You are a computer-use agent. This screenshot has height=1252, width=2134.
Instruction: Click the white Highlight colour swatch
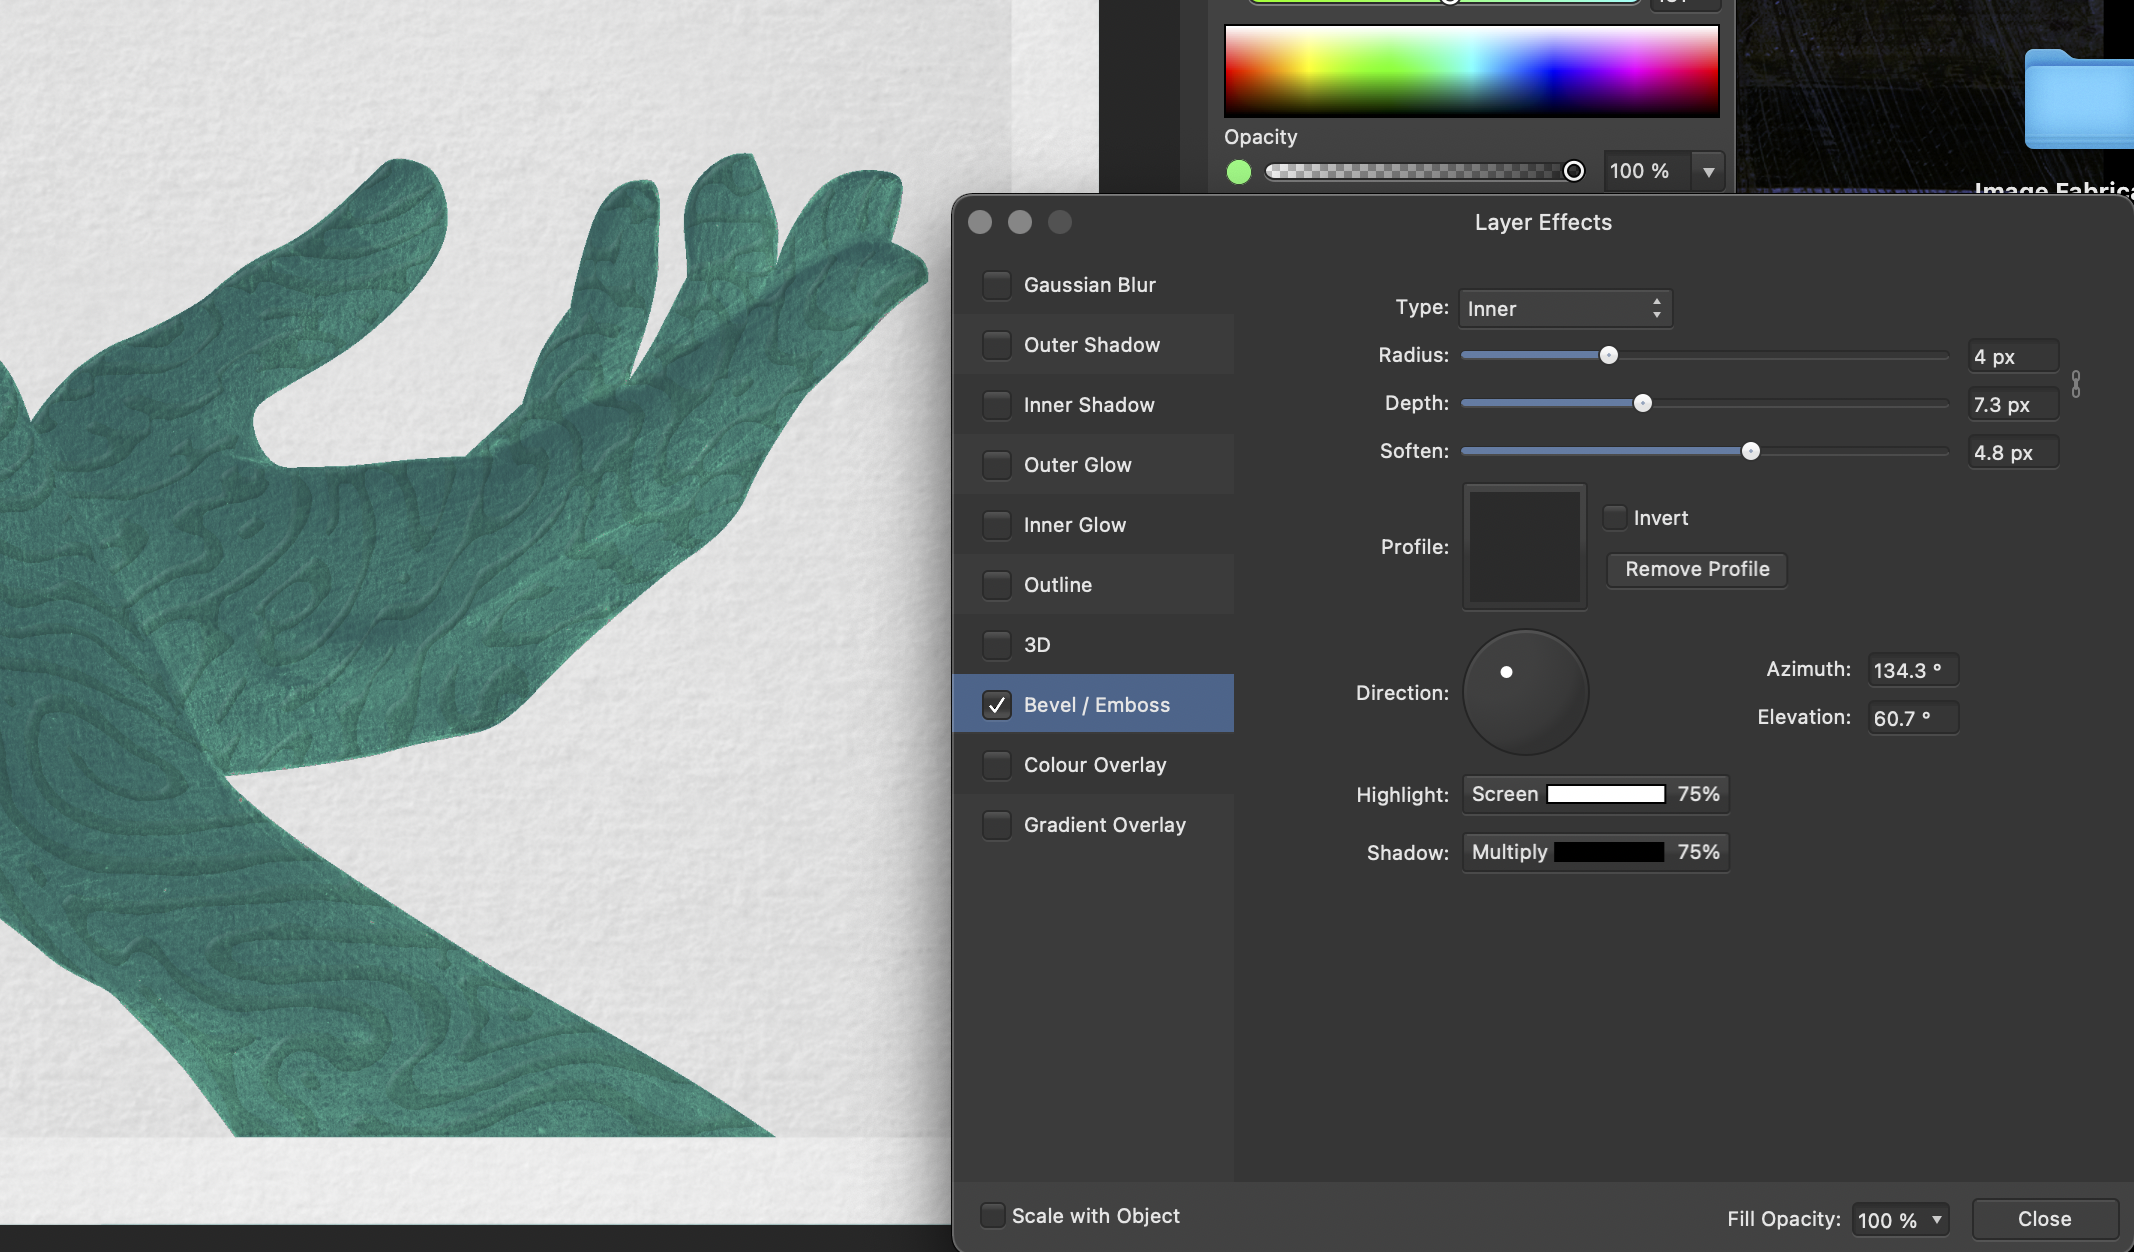click(x=1605, y=794)
